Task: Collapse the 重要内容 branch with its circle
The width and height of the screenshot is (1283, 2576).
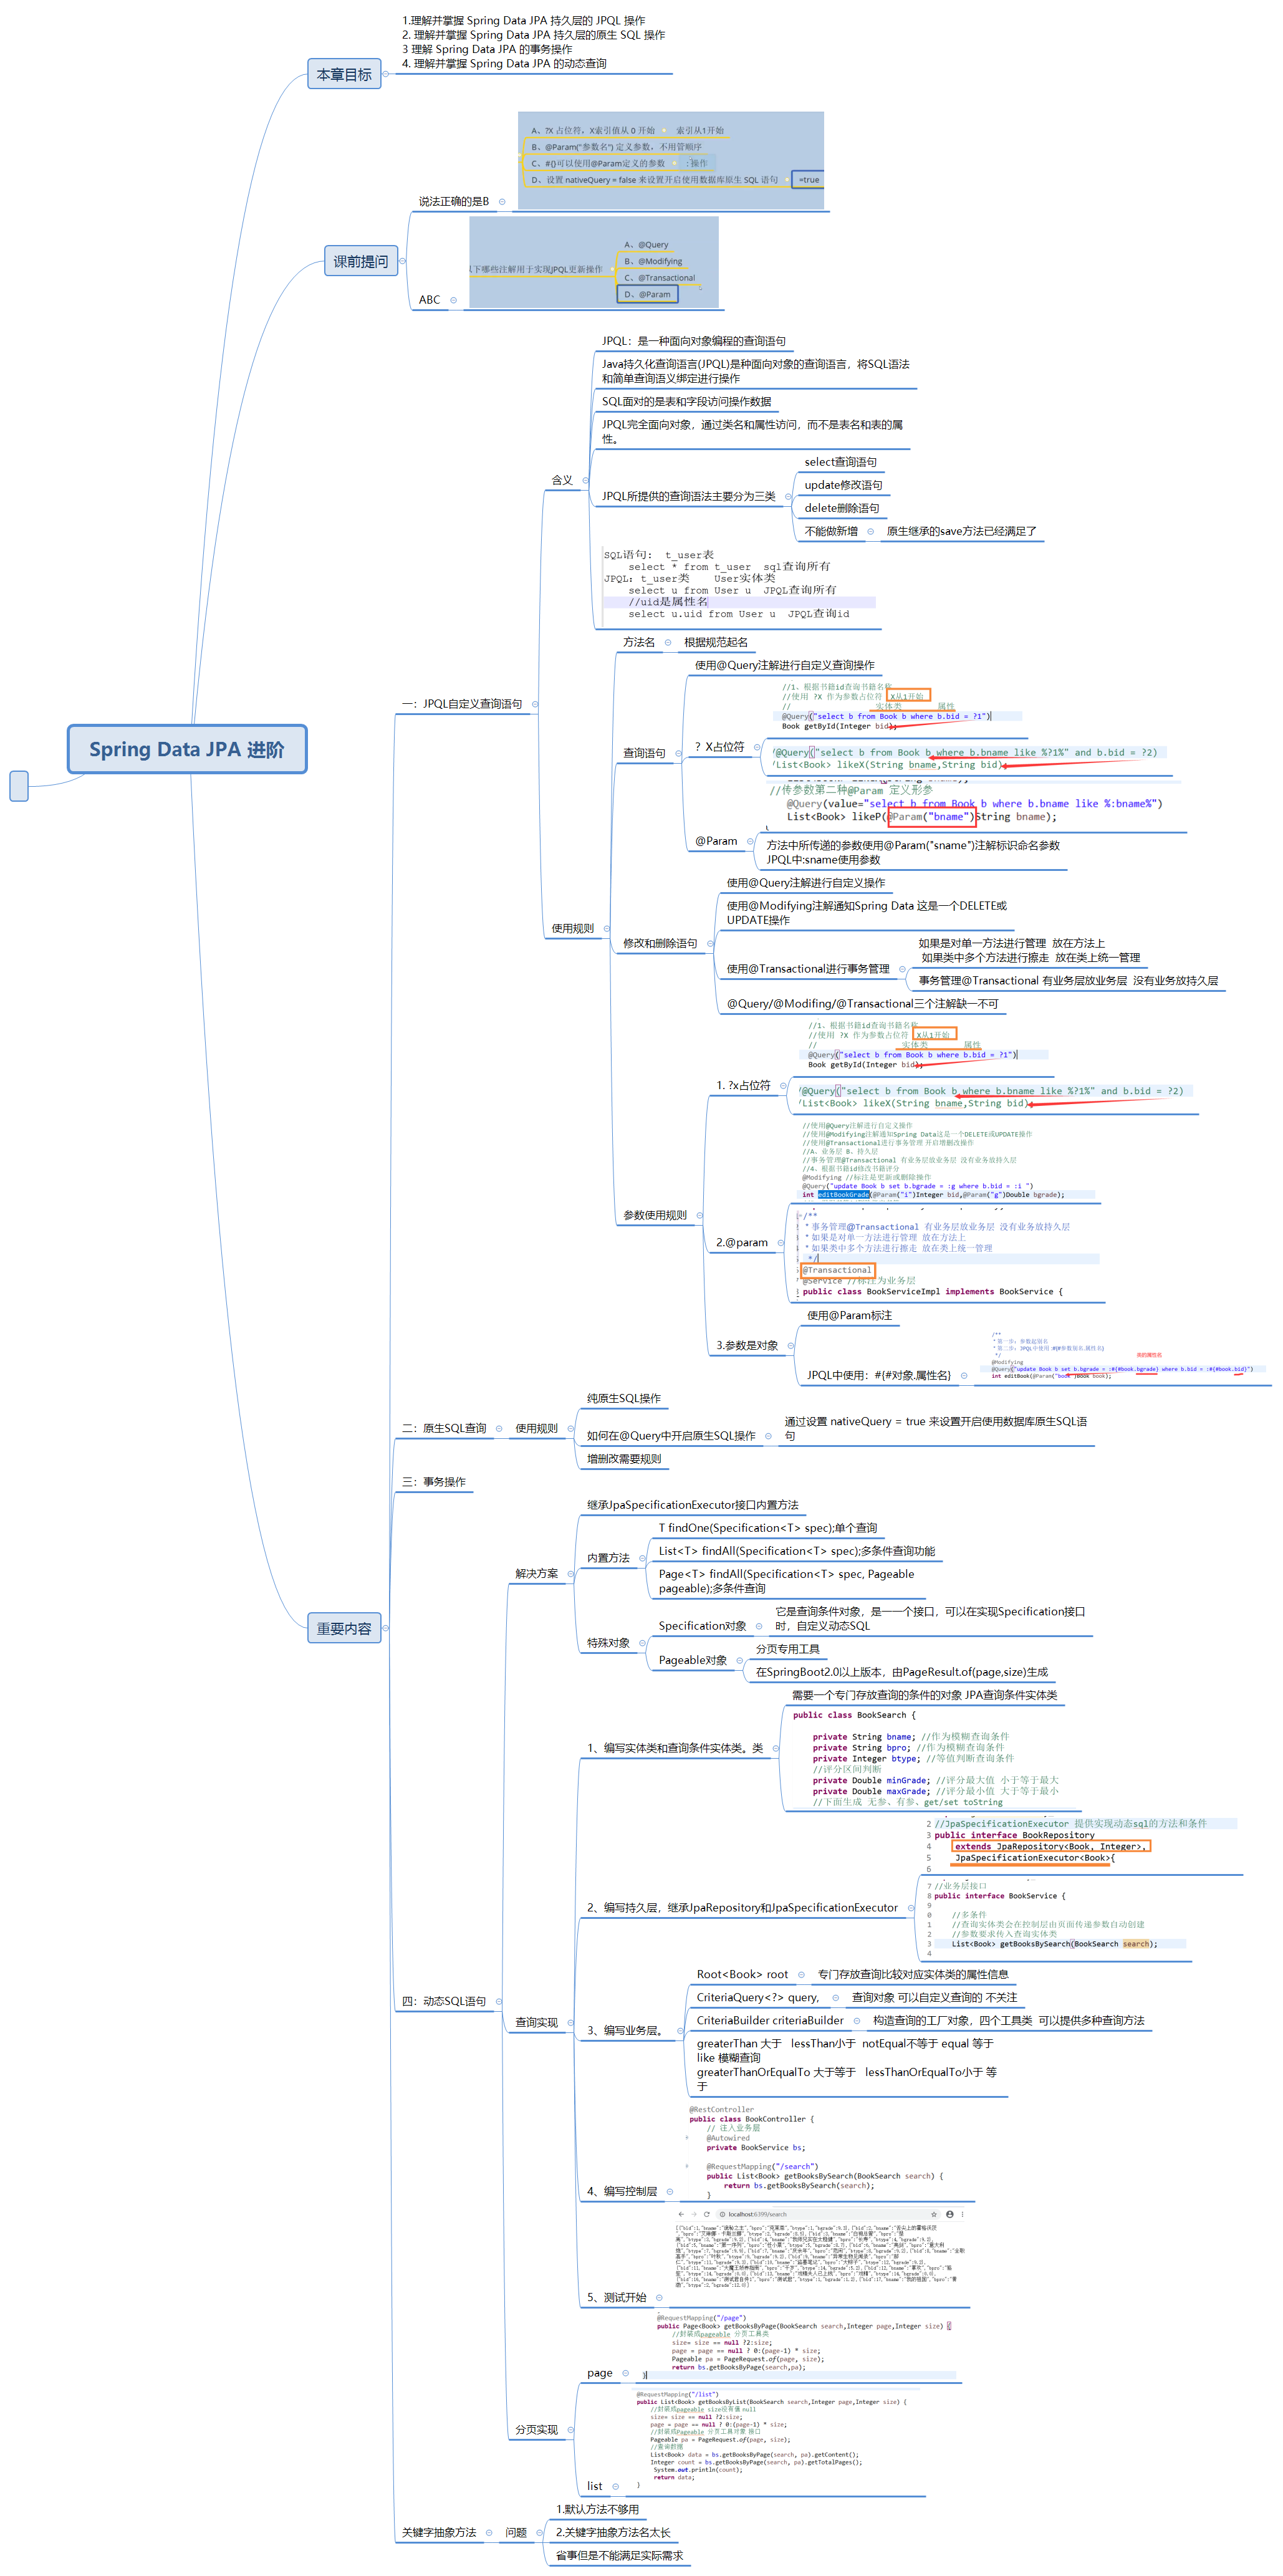Action: coord(386,1628)
